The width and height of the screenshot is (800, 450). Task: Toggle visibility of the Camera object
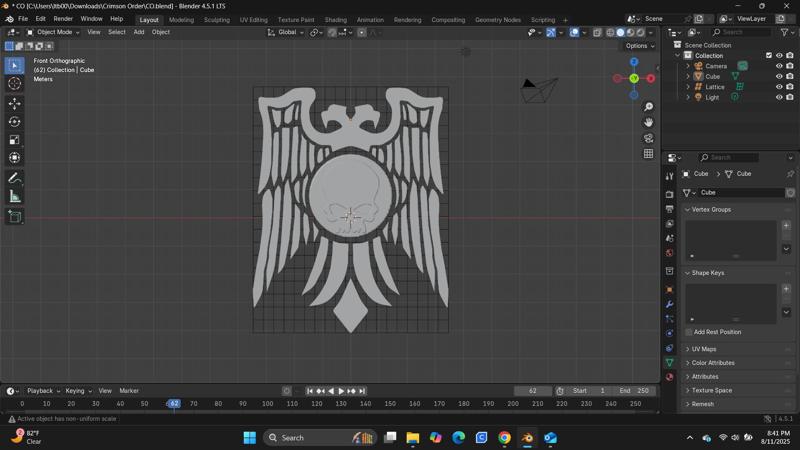click(779, 66)
